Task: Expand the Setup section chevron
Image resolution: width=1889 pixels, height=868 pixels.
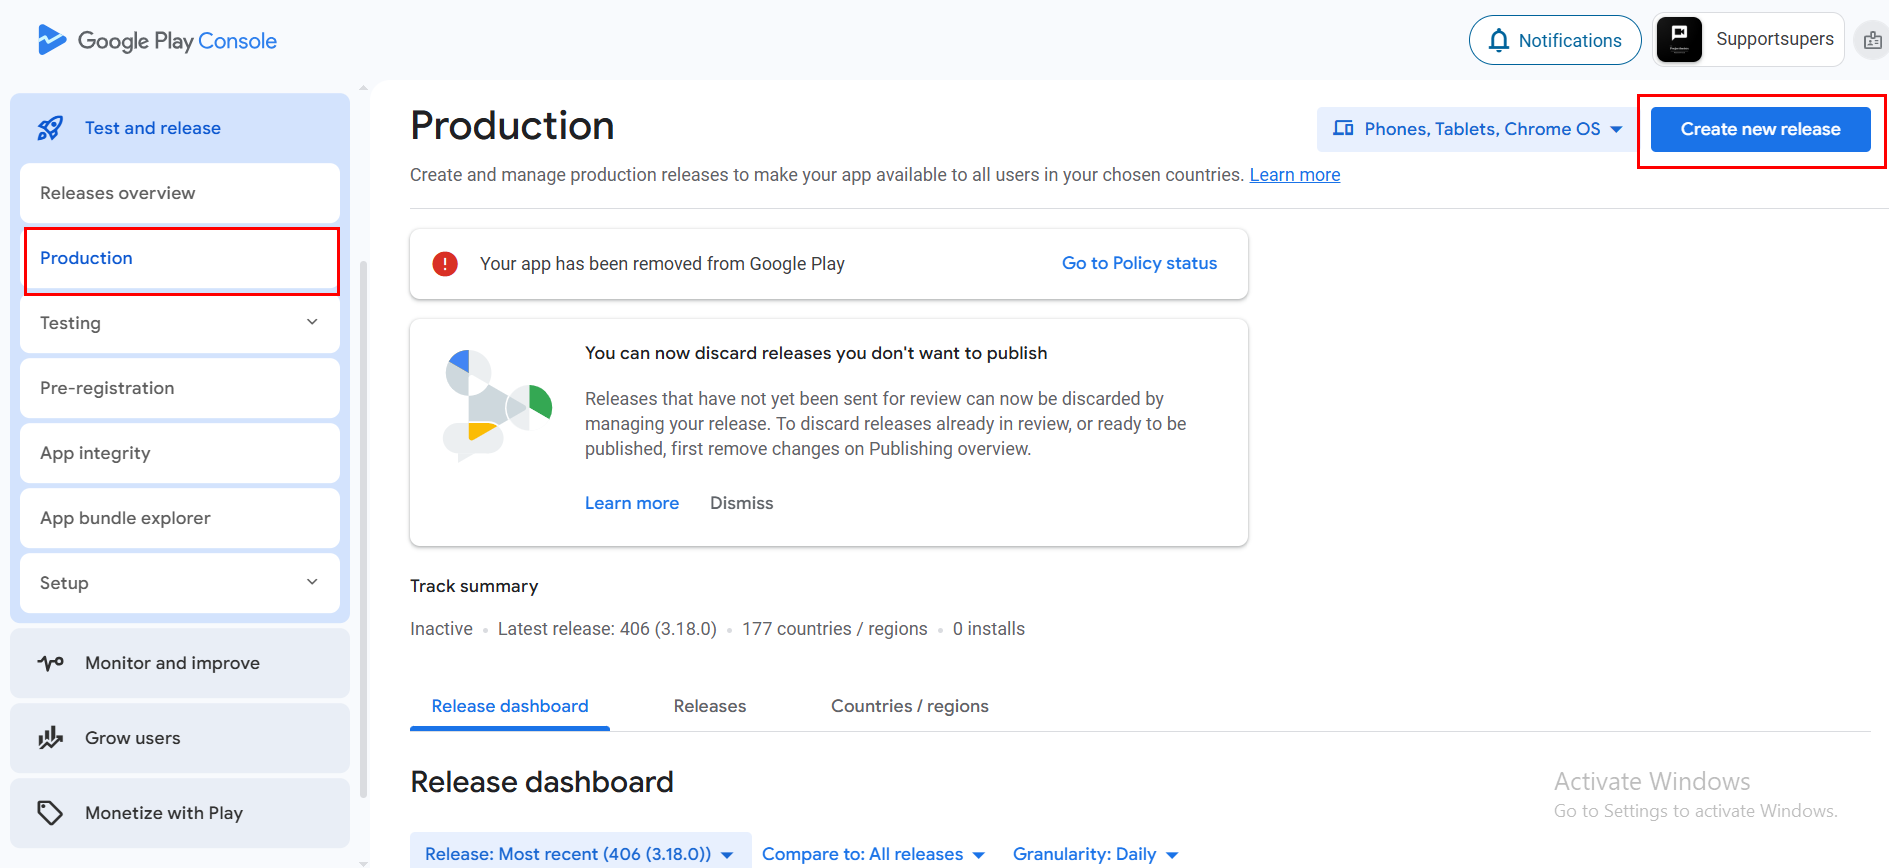Action: [312, 582]
